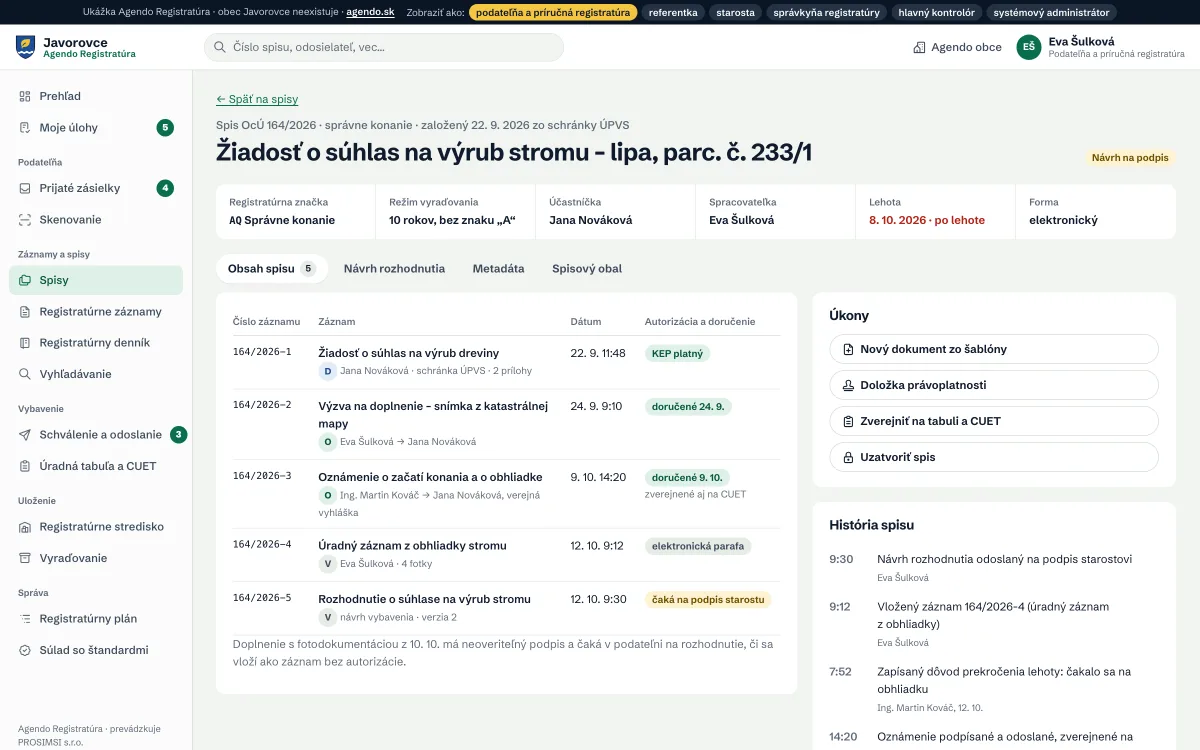Switch view to systémový administrátor role
The width and height of the screenshot is (1200, 750).
1051,13
